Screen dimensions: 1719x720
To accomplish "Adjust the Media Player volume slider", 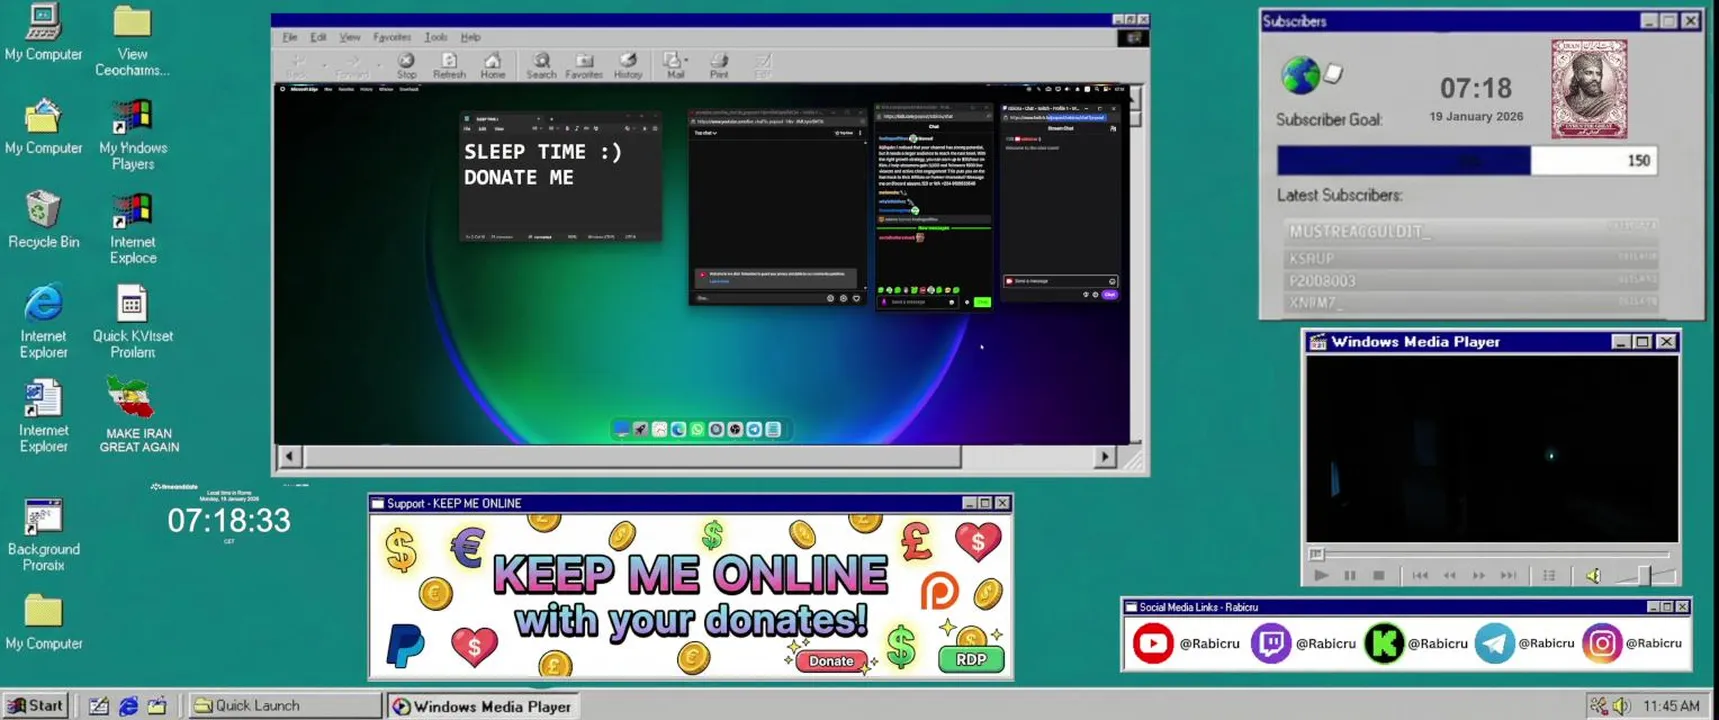I will click(x=1643, y=576).
